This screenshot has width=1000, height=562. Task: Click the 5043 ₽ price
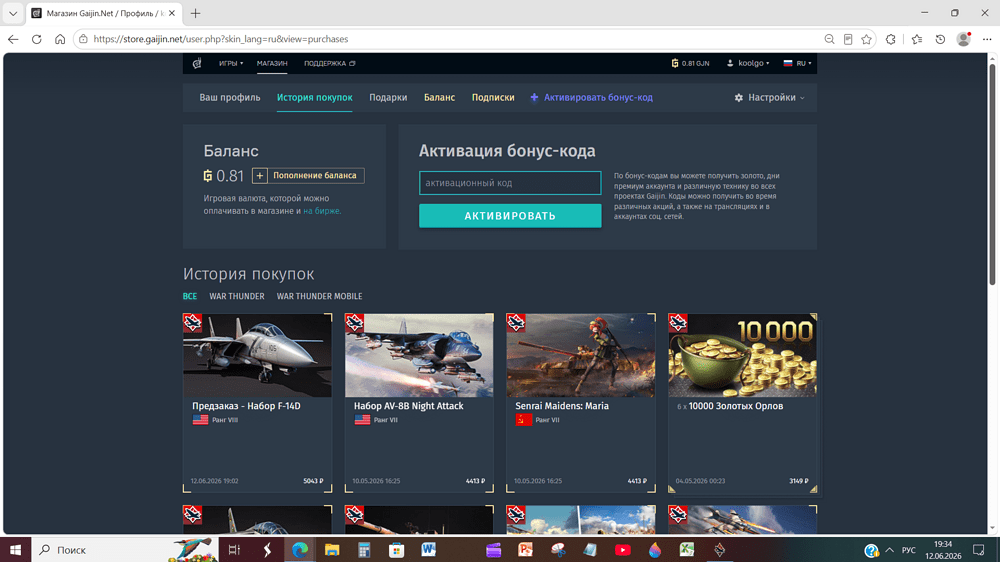(x=313, y=481)
